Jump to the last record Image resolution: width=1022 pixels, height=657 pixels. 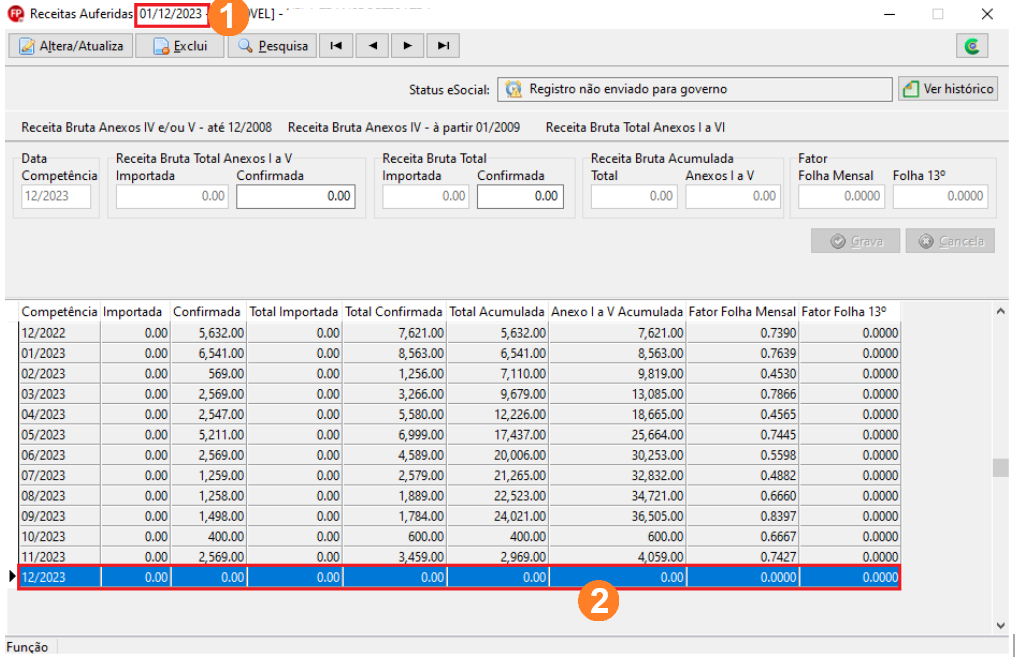point(443,46)
